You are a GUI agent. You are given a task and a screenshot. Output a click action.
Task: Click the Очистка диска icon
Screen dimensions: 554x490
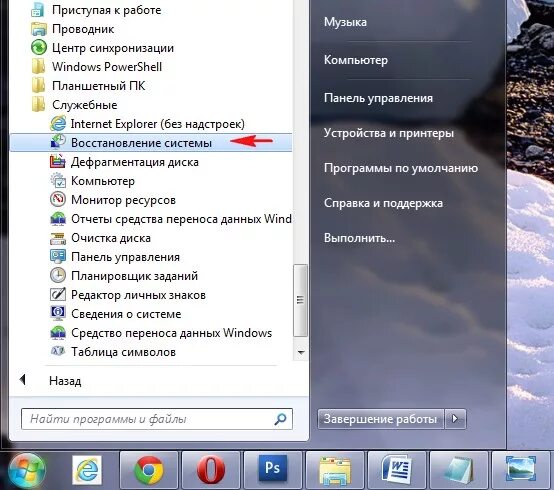(58, 238)
